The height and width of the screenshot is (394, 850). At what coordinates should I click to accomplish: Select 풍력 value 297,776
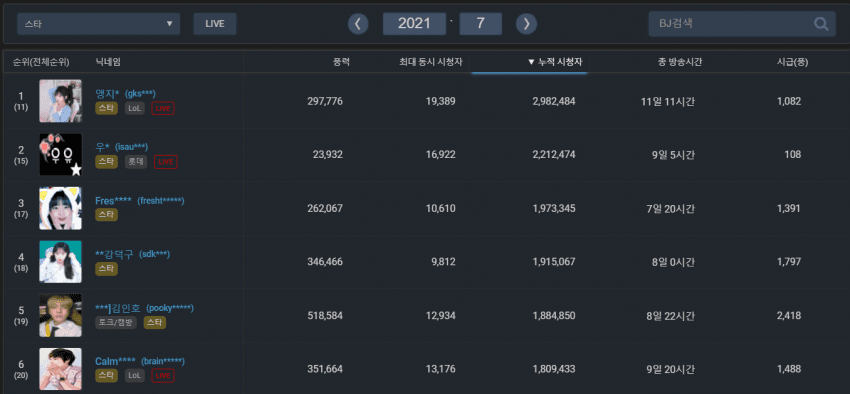(x=325, y=101)
